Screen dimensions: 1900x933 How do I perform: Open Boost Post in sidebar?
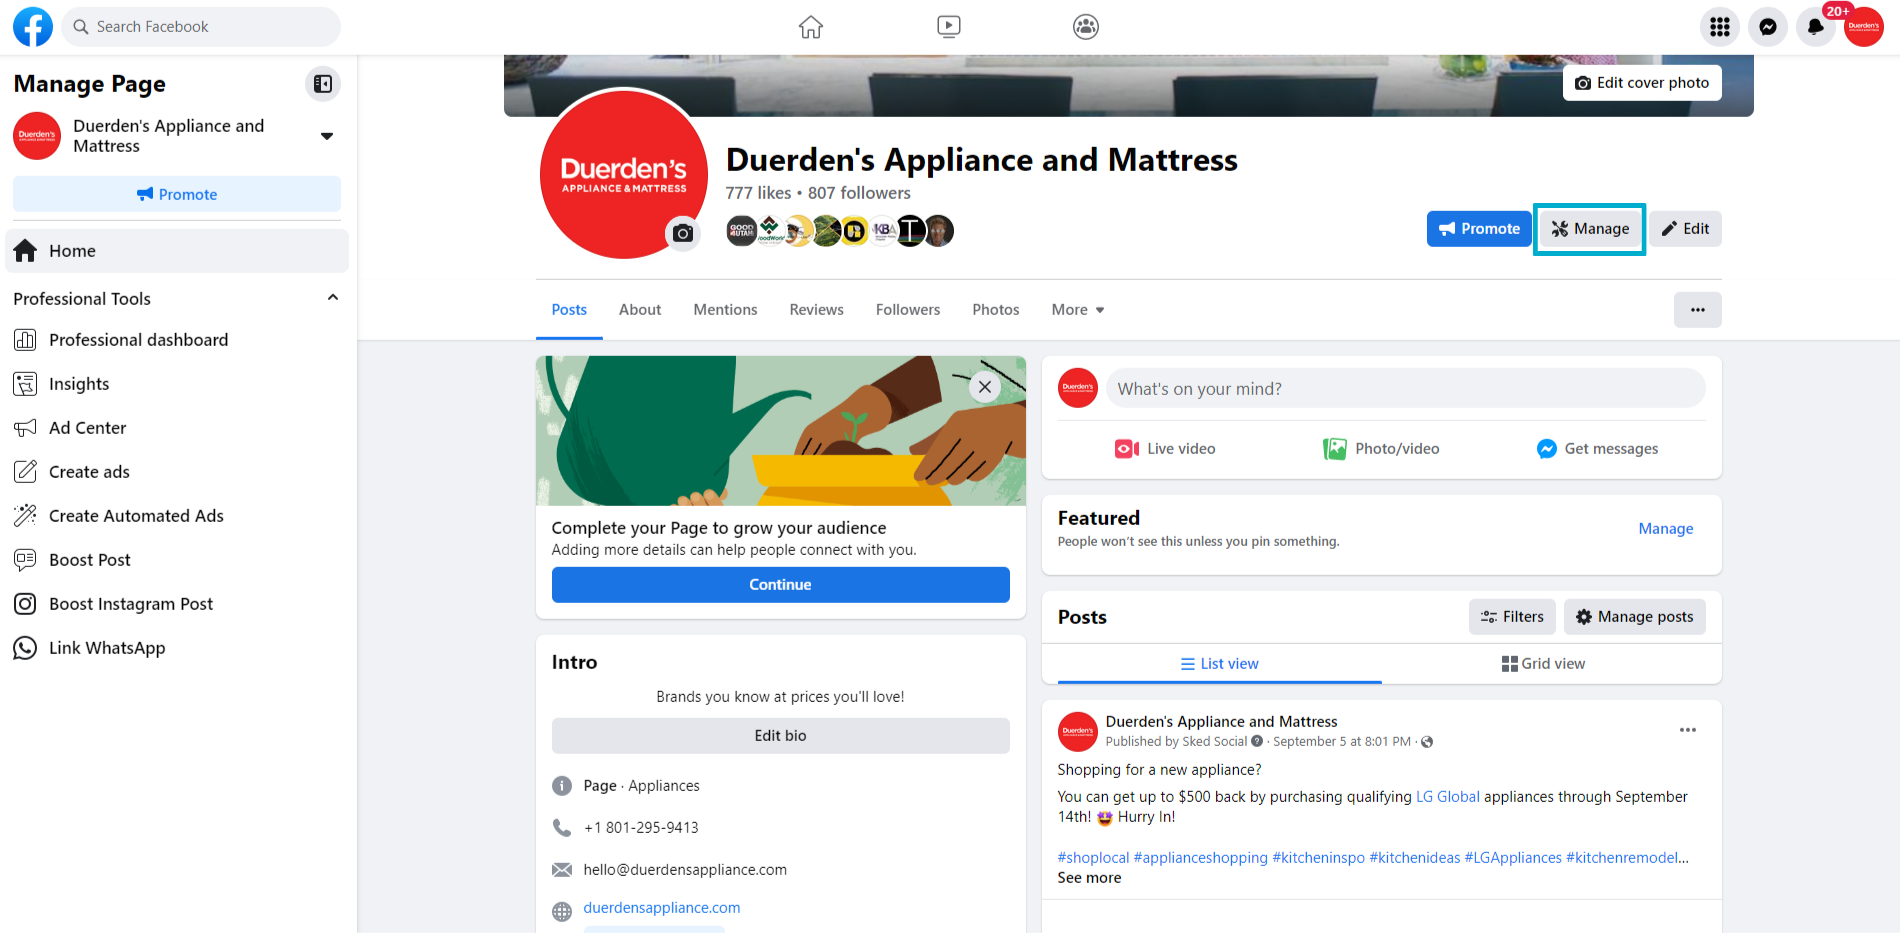point(177,560)
